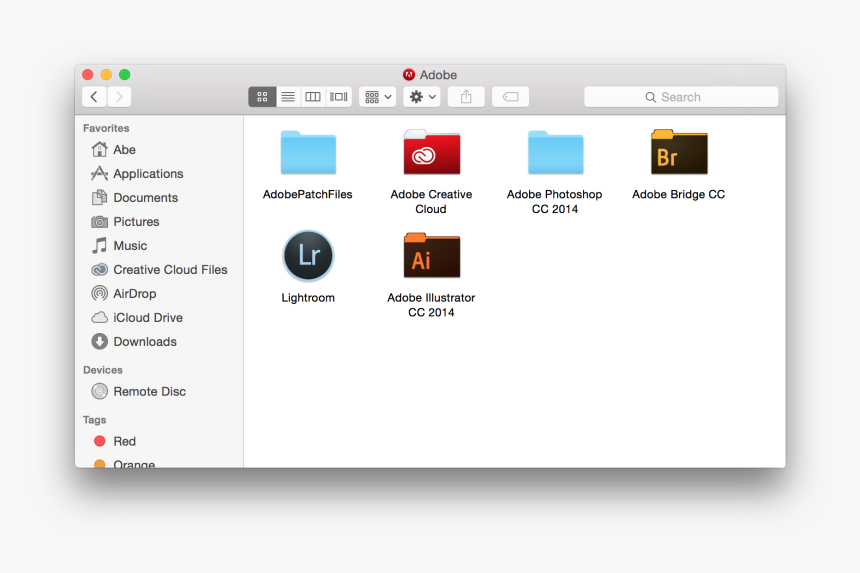
Task: Click the Share toolbar button
Action: (x=466, y=97)
